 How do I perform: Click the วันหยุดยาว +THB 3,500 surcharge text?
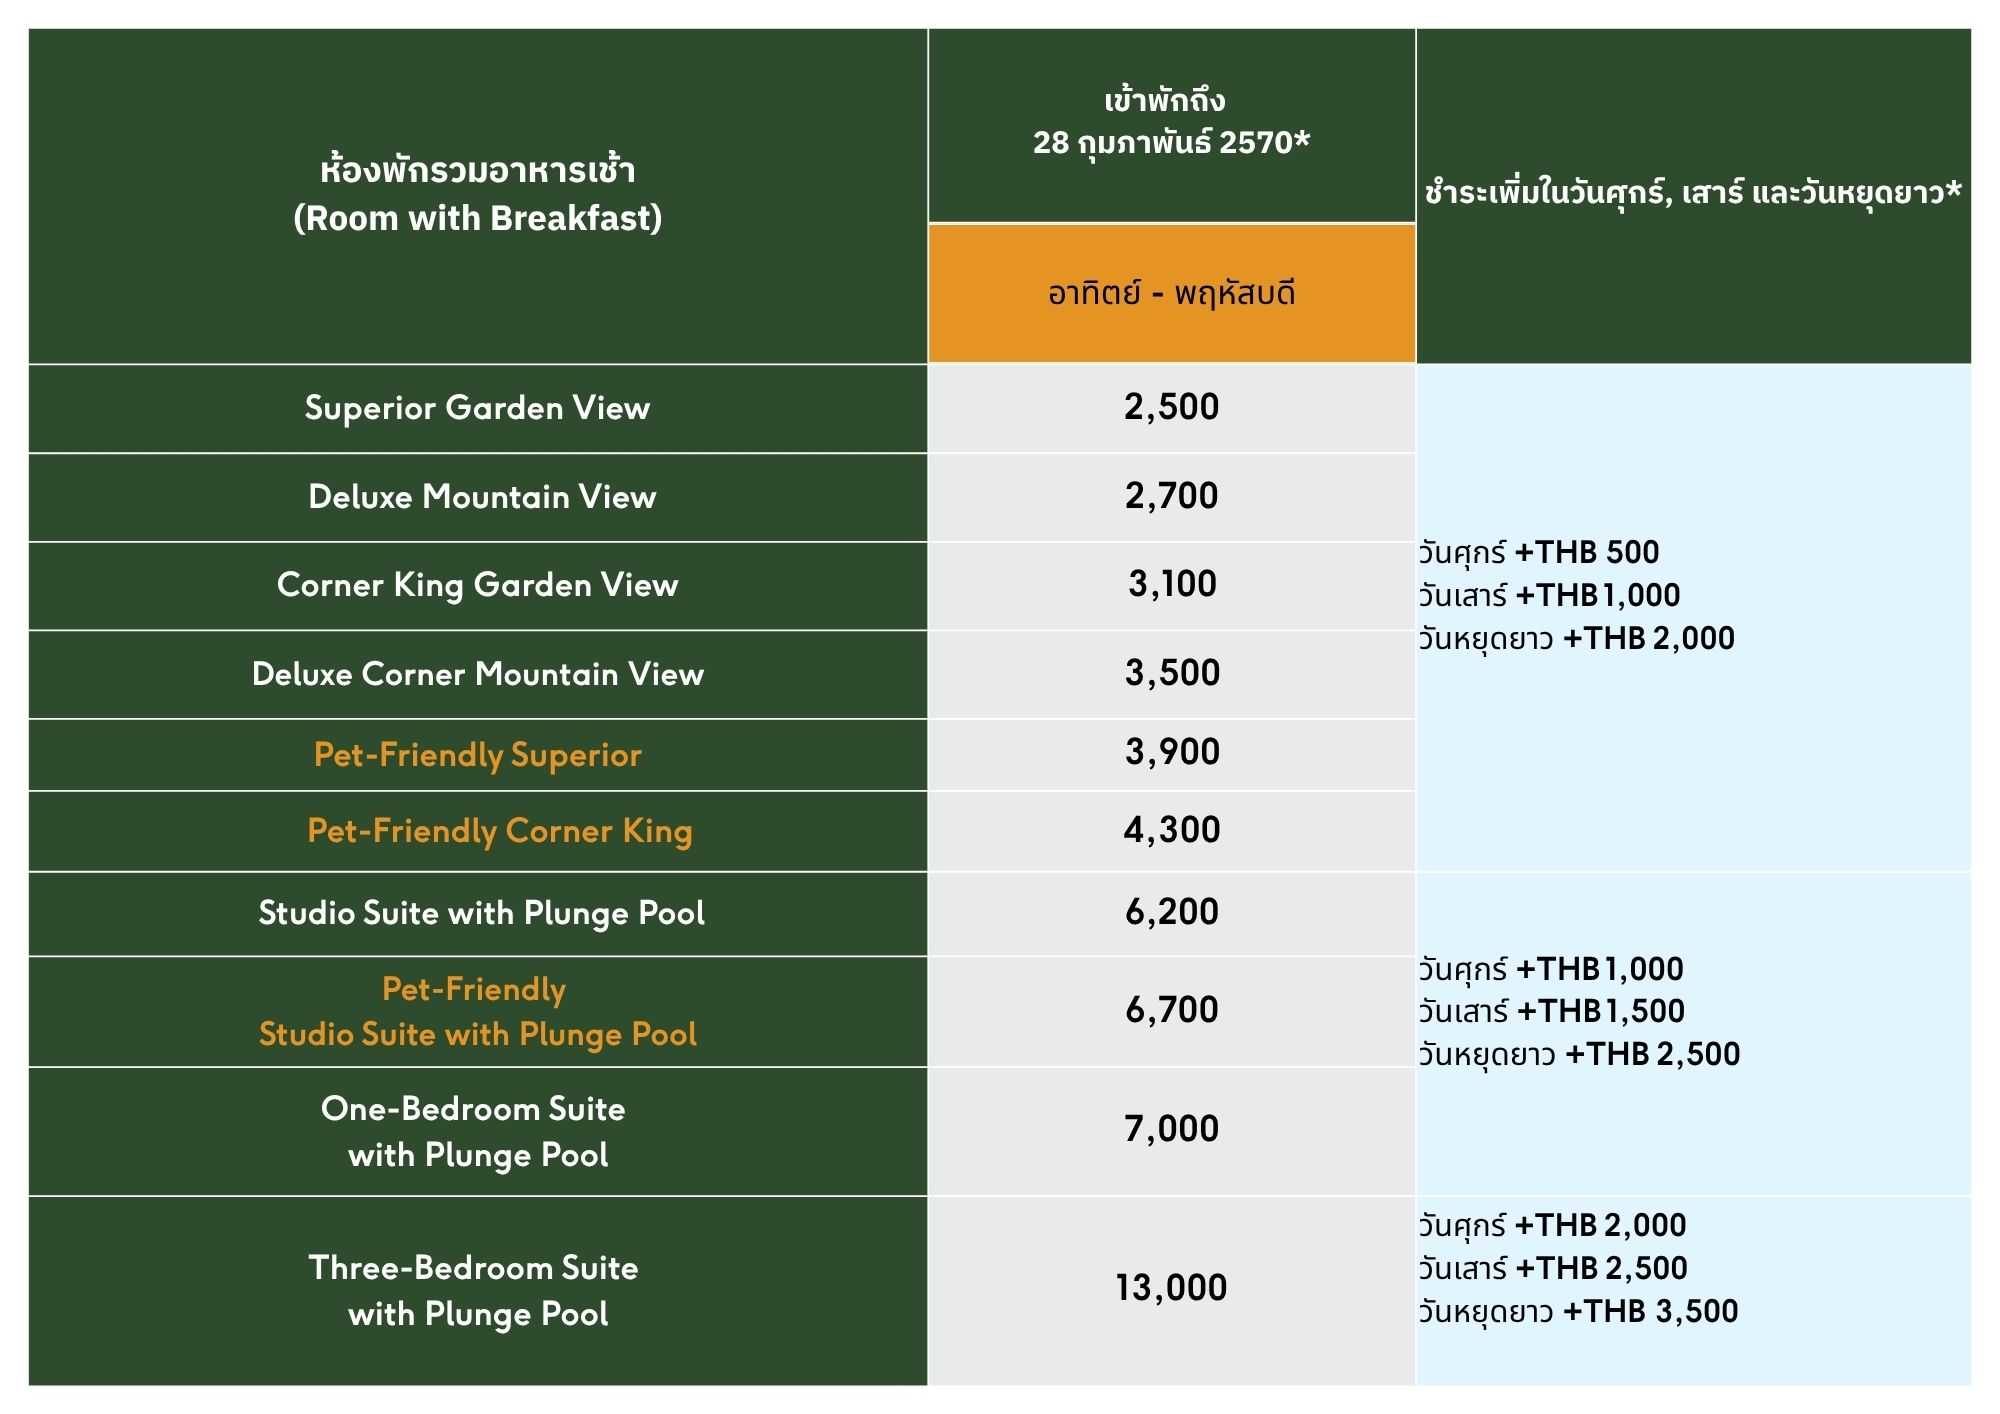pyautogui.click(x=1579, y=1311)
